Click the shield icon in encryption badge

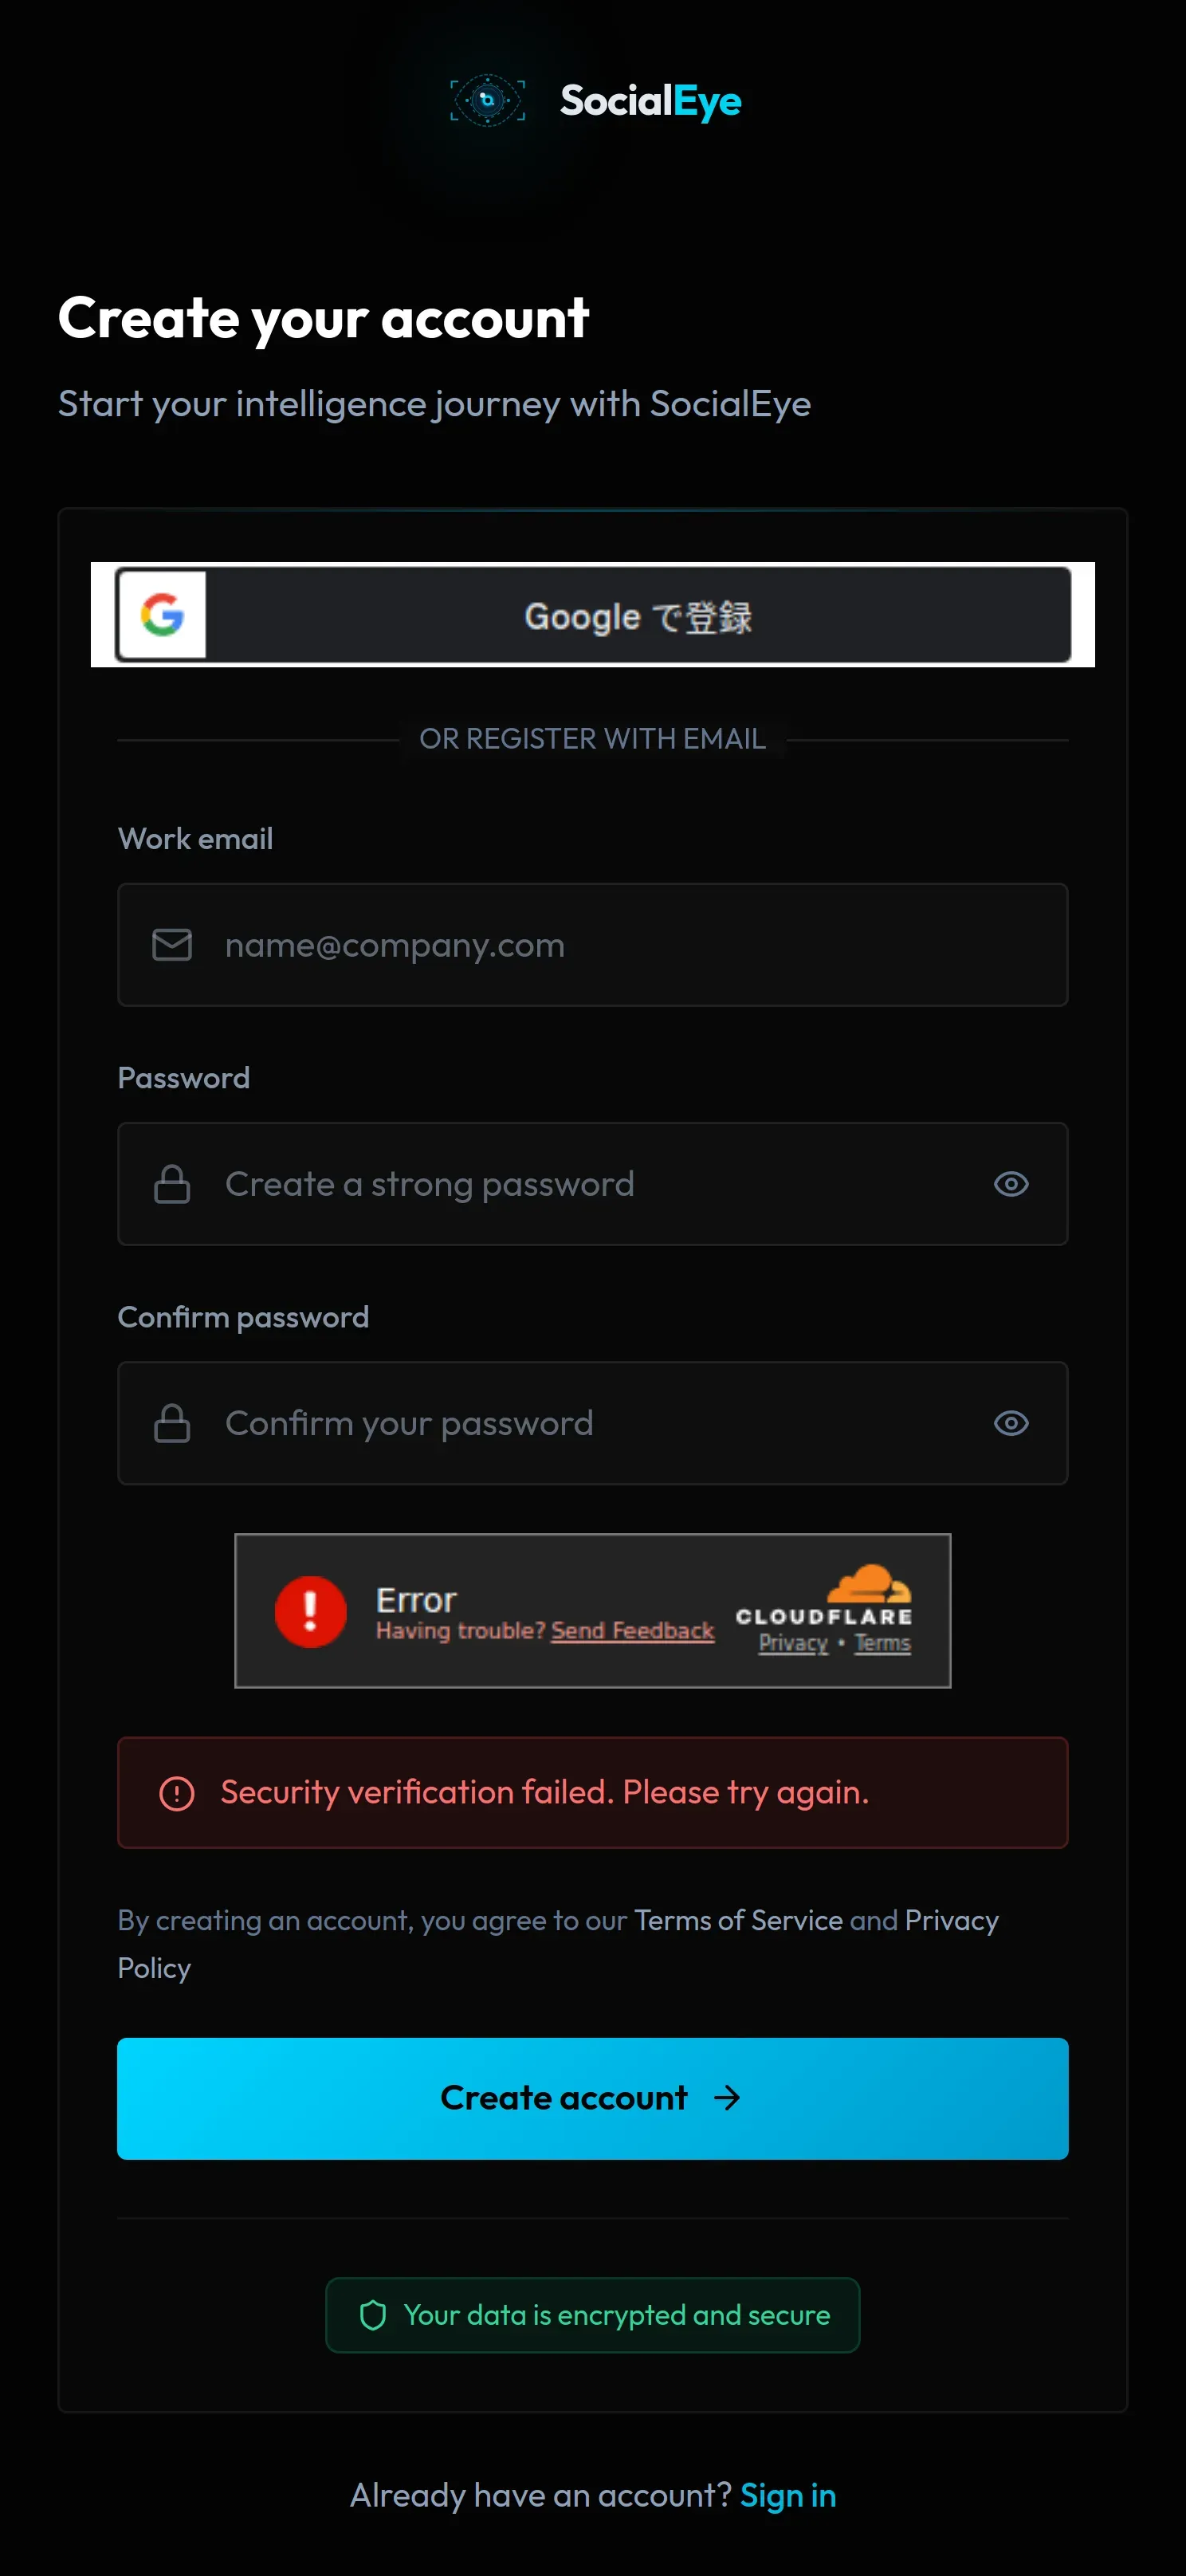pyautogui.click(x=373, y=2315)
